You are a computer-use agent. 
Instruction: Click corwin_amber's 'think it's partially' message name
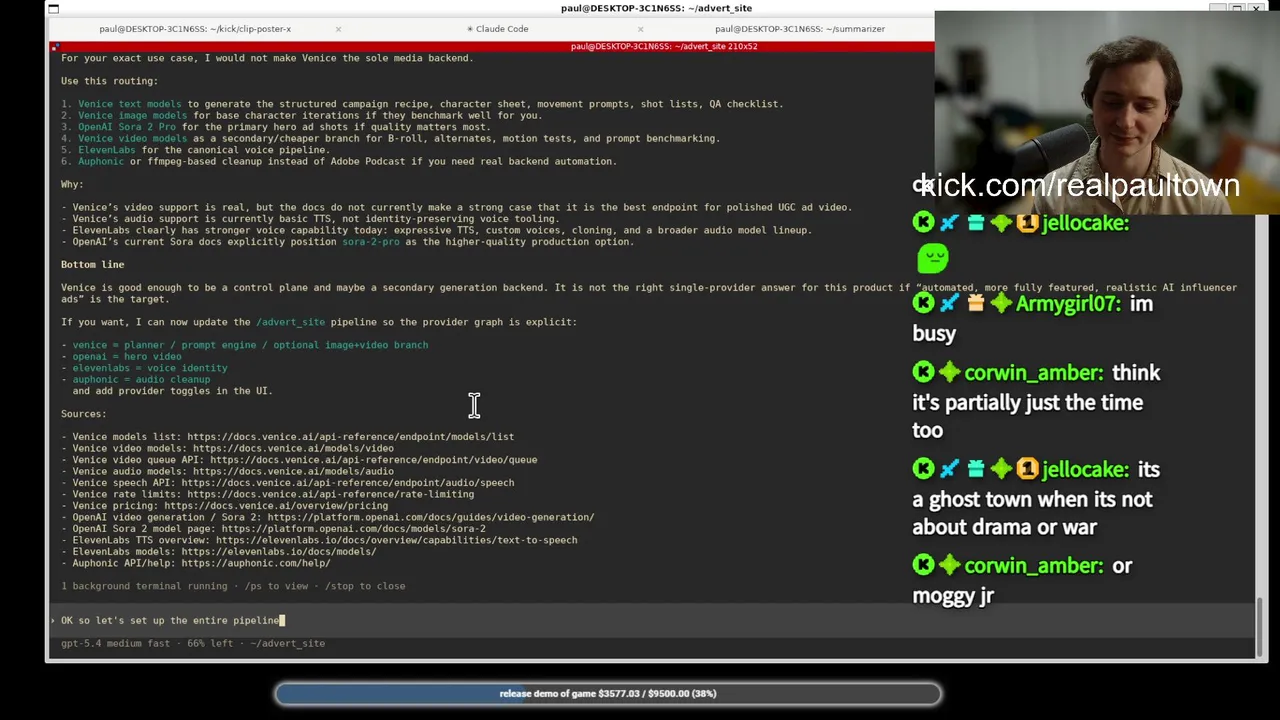pyautogui.click(x=1032, y=373)
